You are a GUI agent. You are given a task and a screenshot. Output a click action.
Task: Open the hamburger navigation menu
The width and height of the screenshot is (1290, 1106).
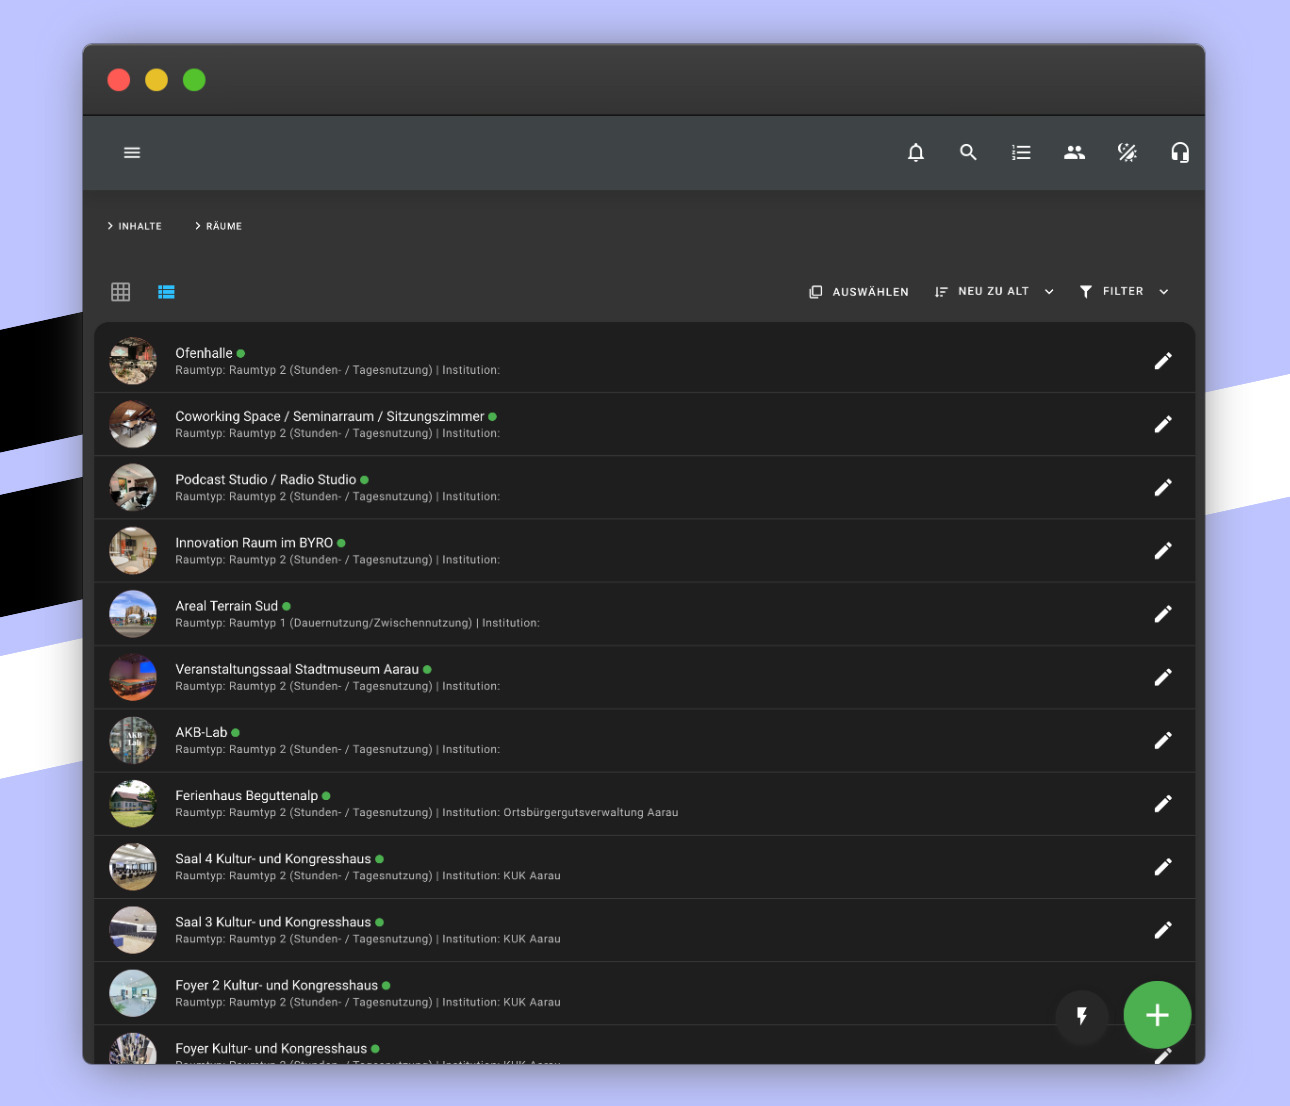pos(131,152)
